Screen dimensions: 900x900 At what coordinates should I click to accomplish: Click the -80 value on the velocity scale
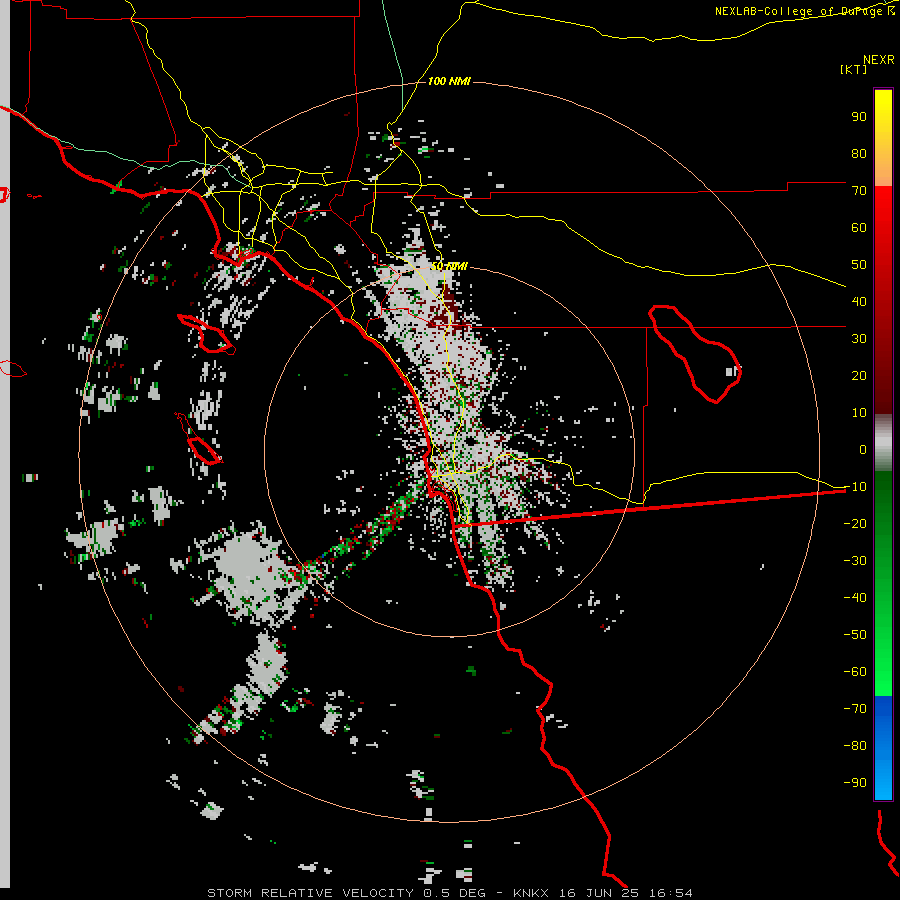855,746
